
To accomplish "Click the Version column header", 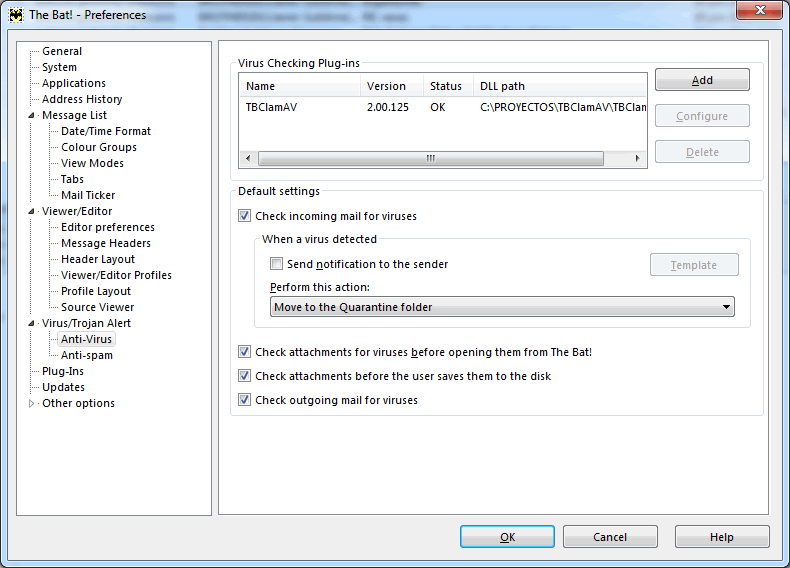I will 391,86.
